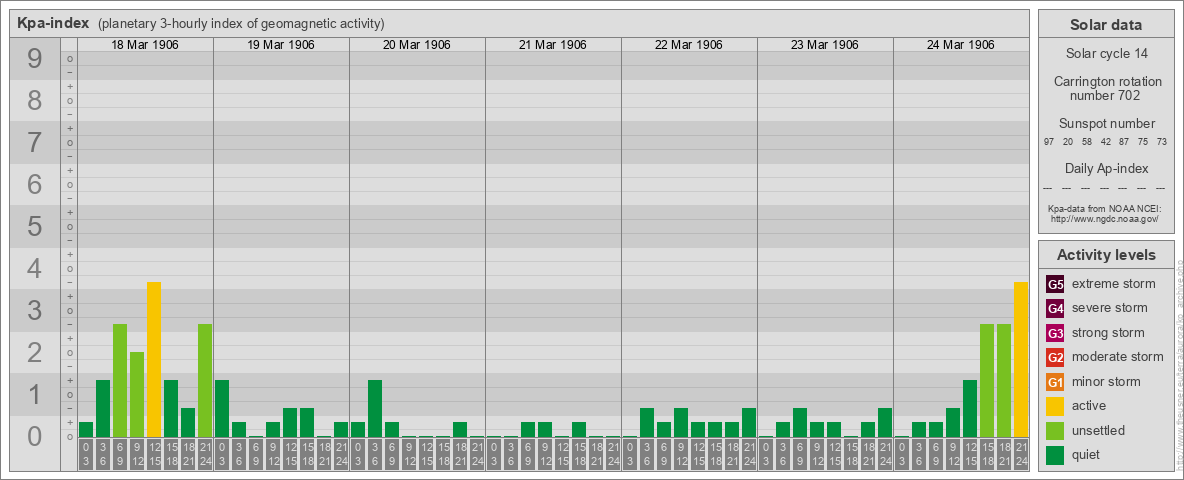Click the 21 Mar 1906 date header

(x=553, y=45)
